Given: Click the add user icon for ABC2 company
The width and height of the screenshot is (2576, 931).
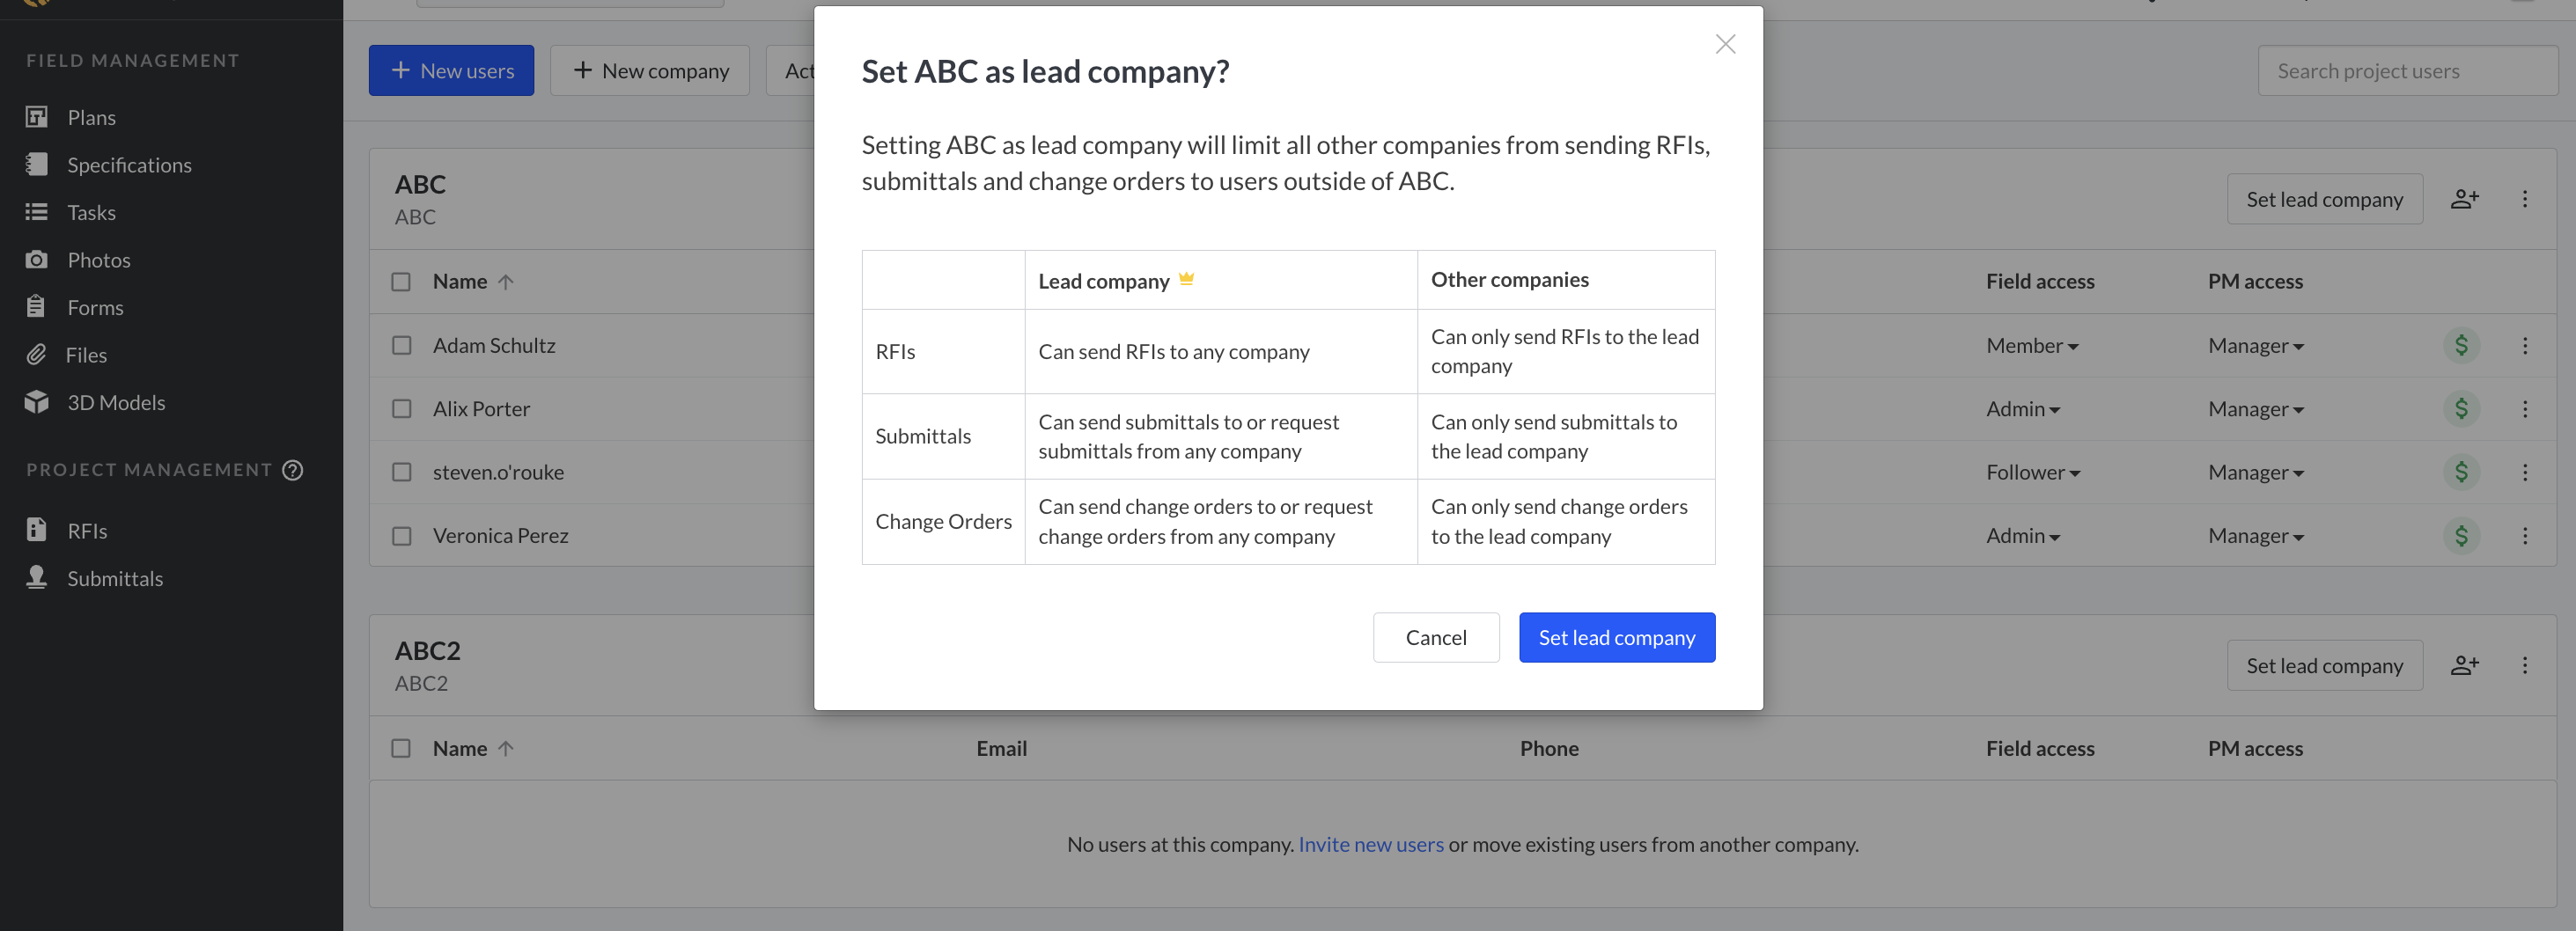Looking at the screenshot, I should 2464,666.
